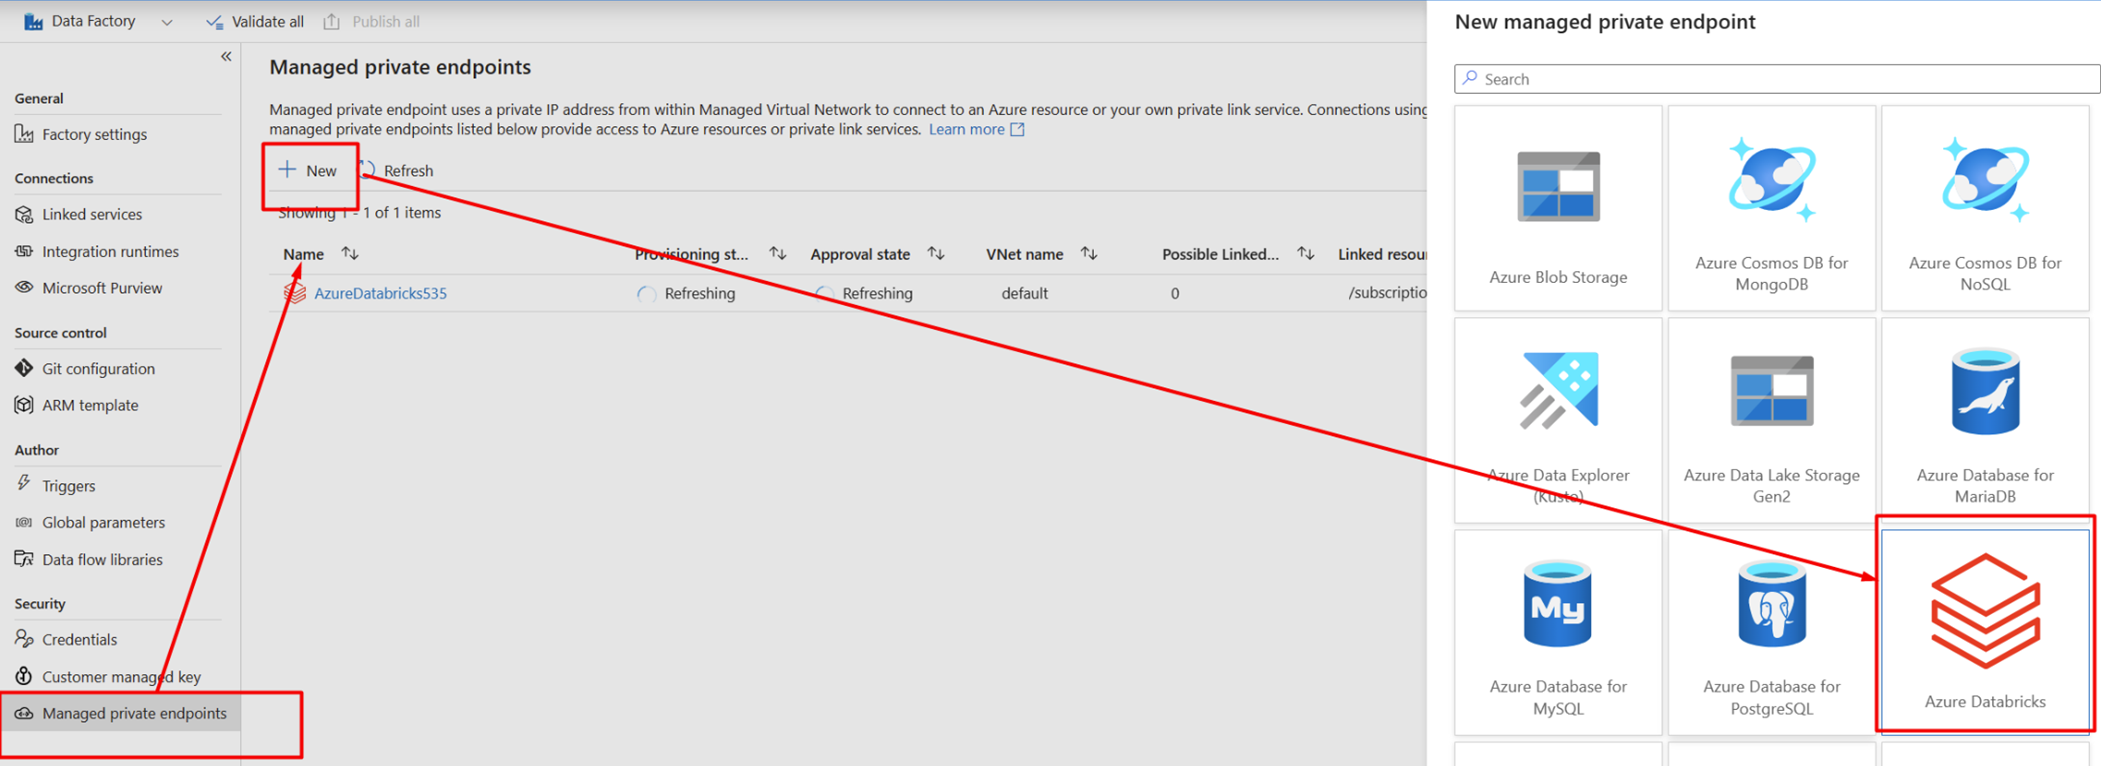
Task: Click Publish all button
Action: [372, 21]
